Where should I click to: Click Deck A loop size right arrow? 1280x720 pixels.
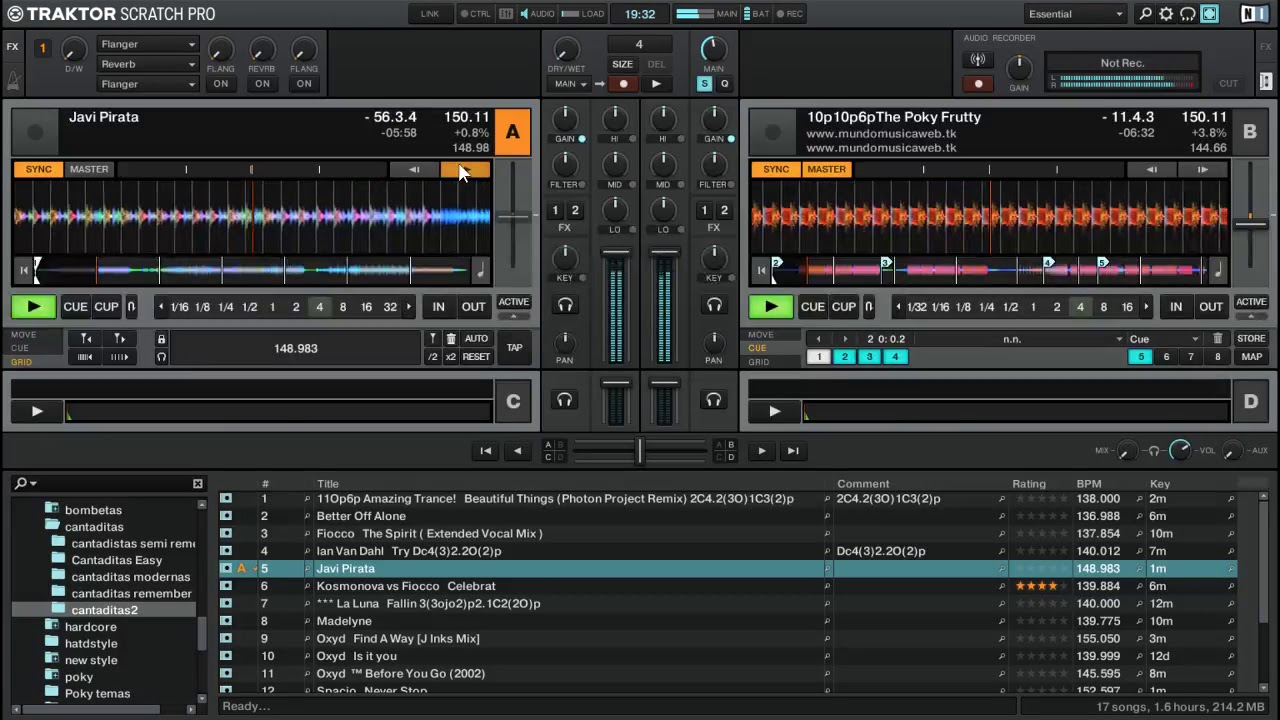click(x=408, y=307)
